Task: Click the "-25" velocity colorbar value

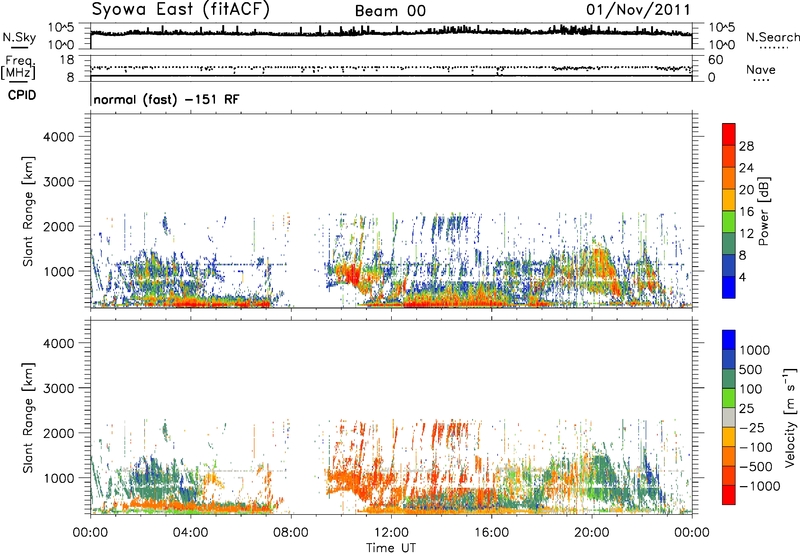Action: [752, 428]
